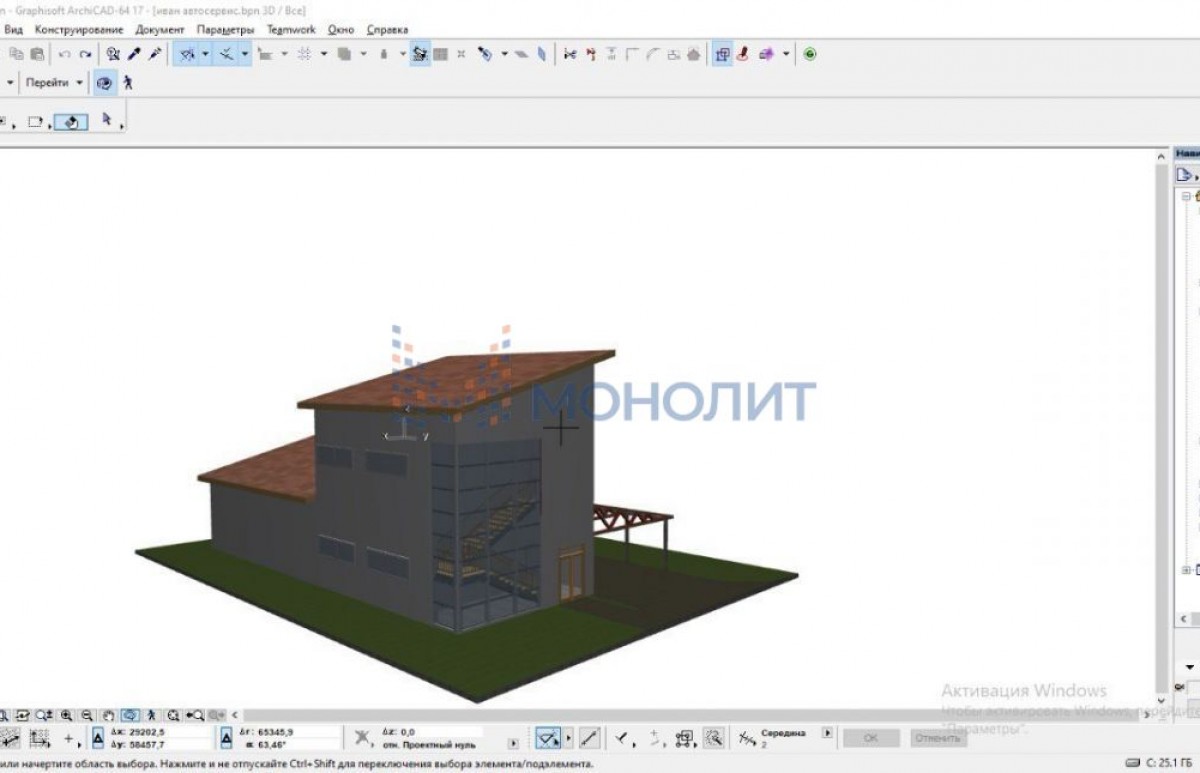Click the red adjust icon
The width and height of the screenshot is (1200, 773).
[590, 54]
